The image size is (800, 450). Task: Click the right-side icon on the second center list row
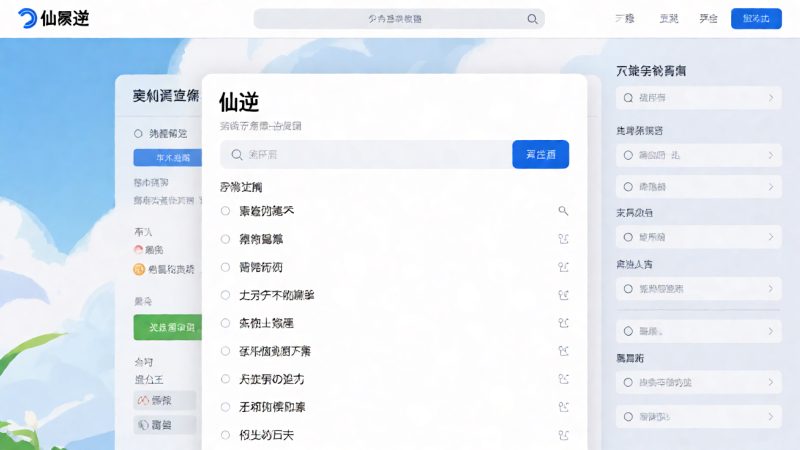click(x=563, y=239)
